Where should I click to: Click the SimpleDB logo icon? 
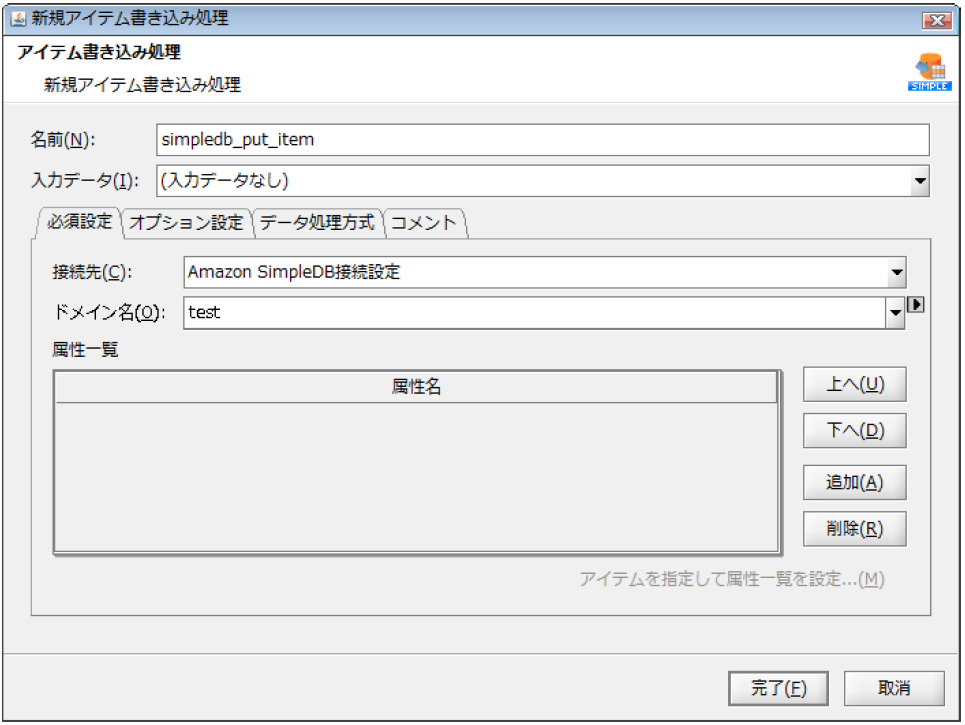tap(928, 72)
